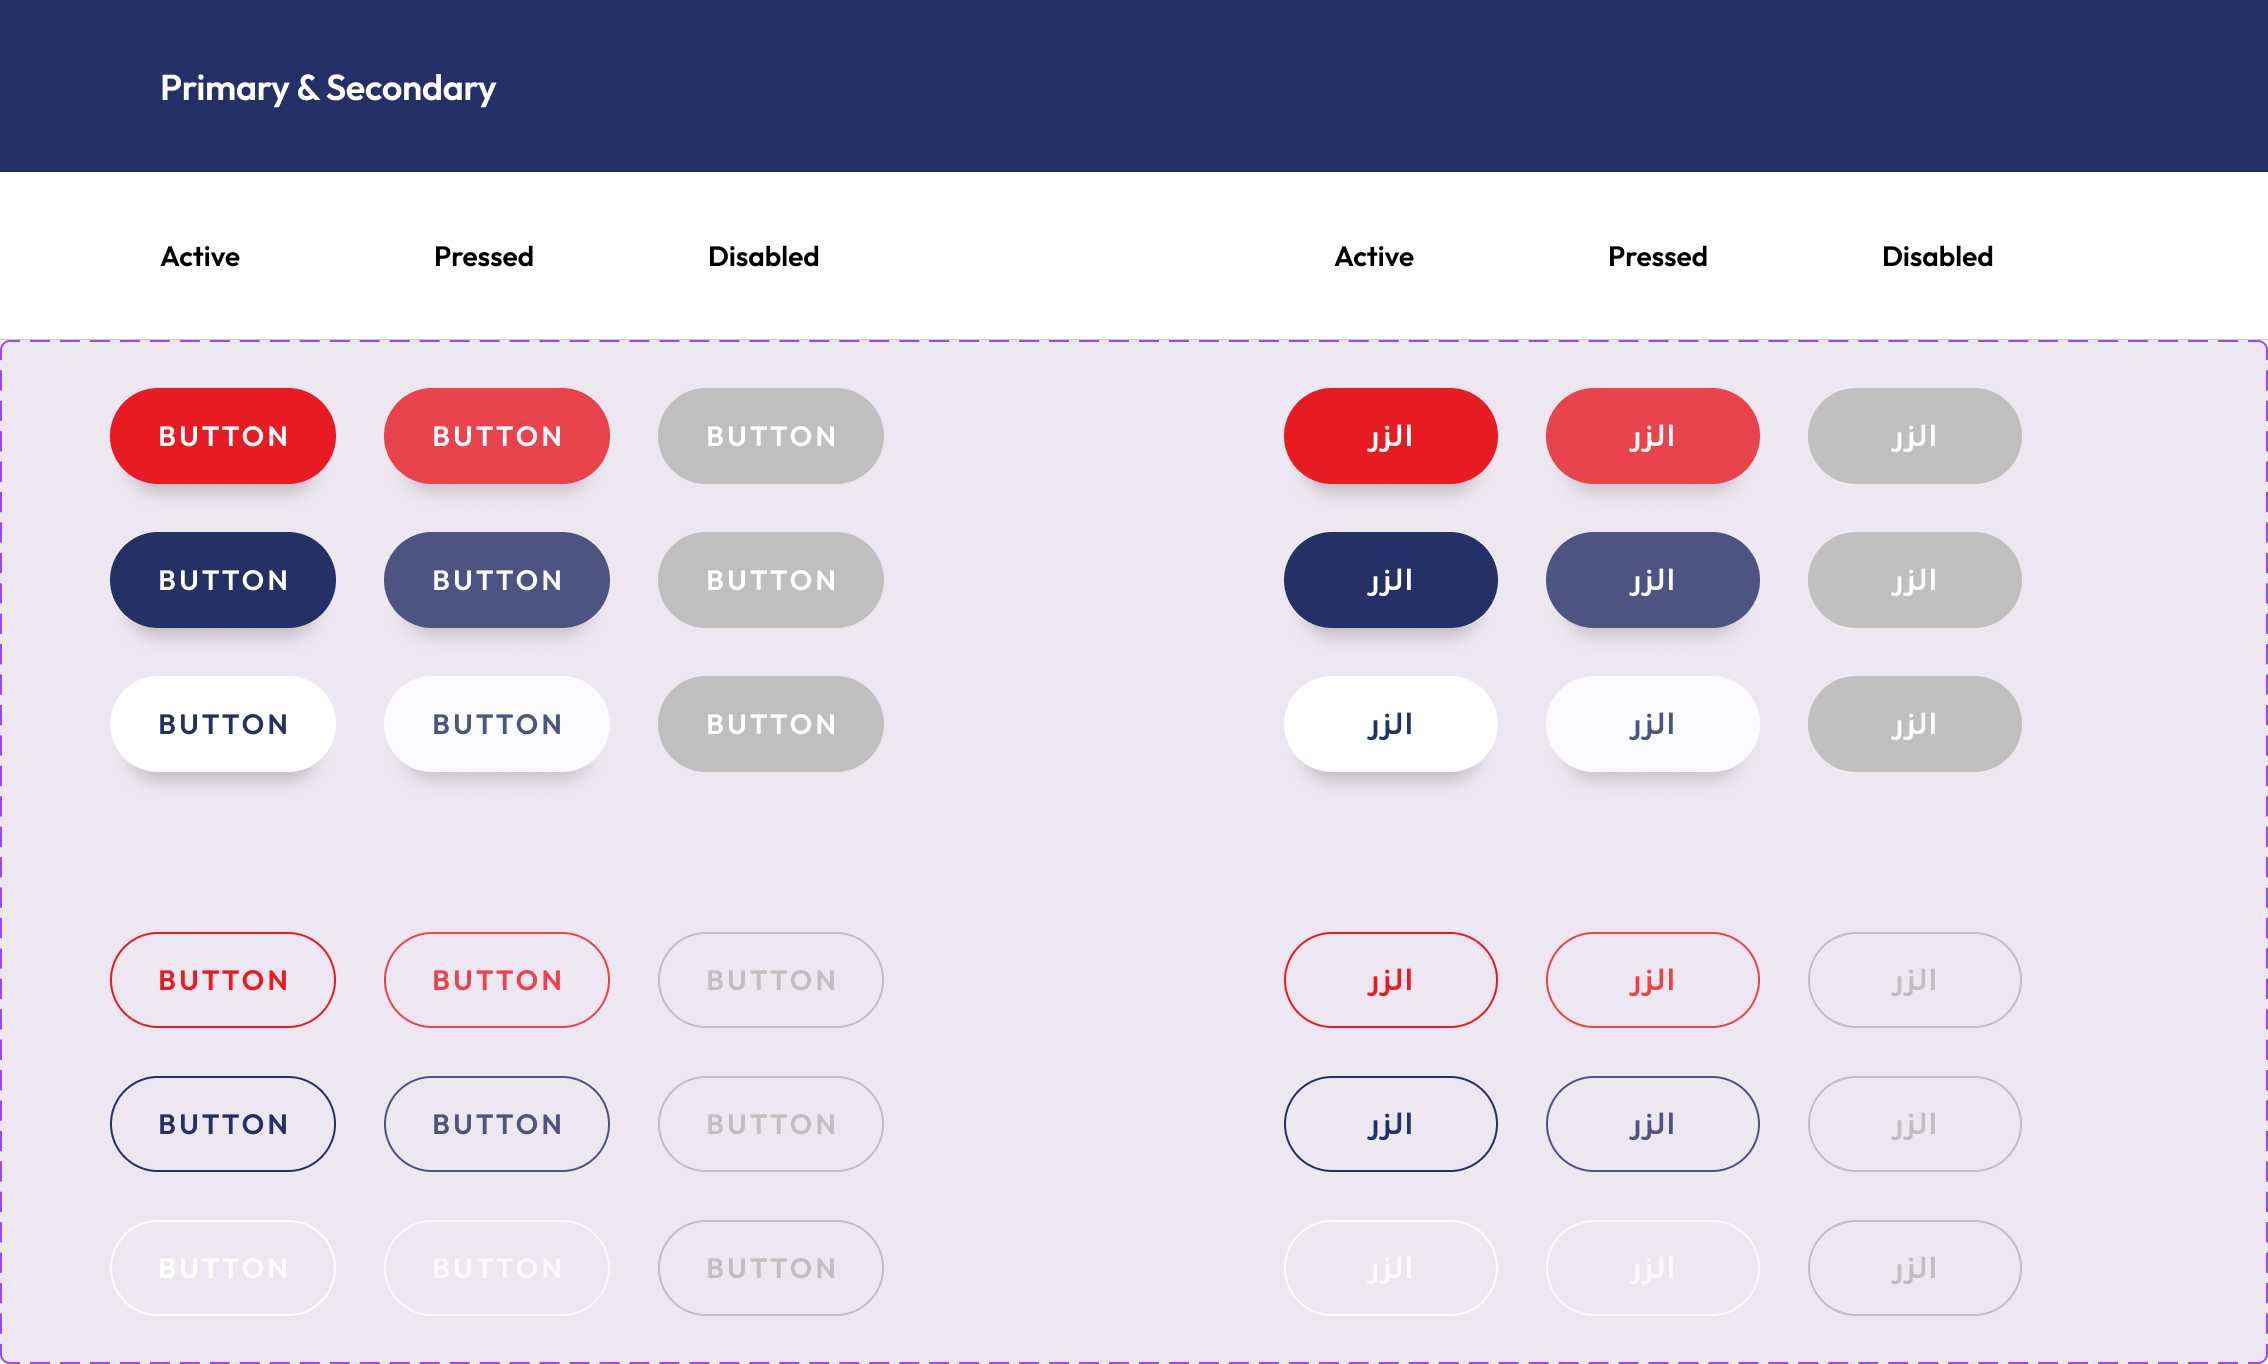The width and height of the screenshot is (2268, 1364).
Task: Click the gray Disabled BUTTON in the top row
Action: click(770, 436)
